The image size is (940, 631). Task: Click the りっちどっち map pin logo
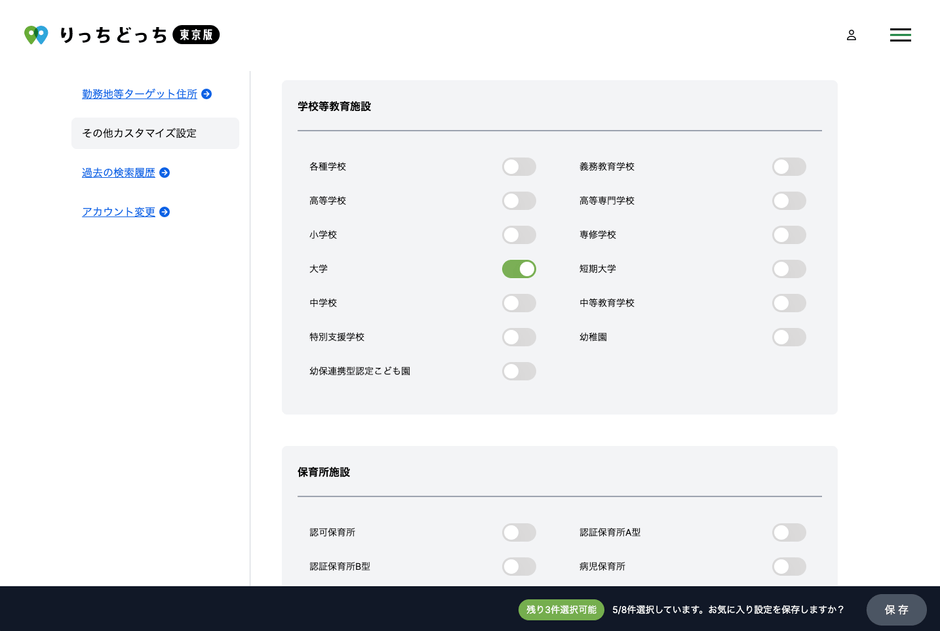coord(36,35)
